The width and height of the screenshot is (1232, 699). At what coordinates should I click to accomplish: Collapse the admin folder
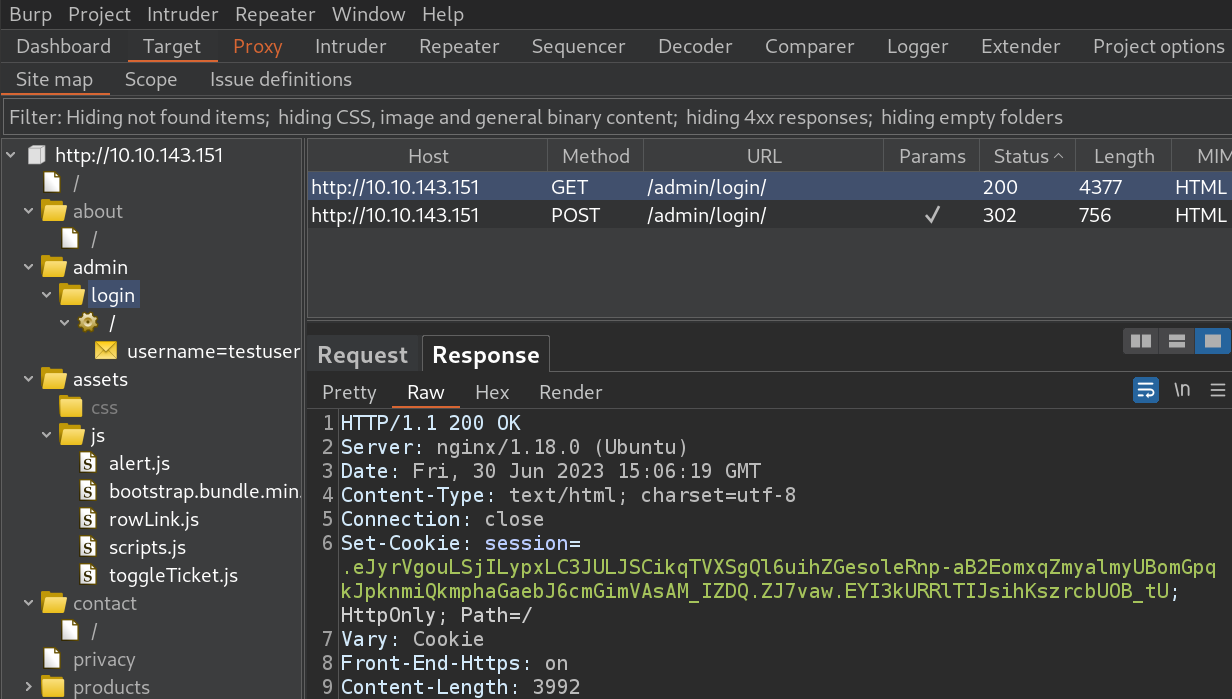(x=29, y=267)
